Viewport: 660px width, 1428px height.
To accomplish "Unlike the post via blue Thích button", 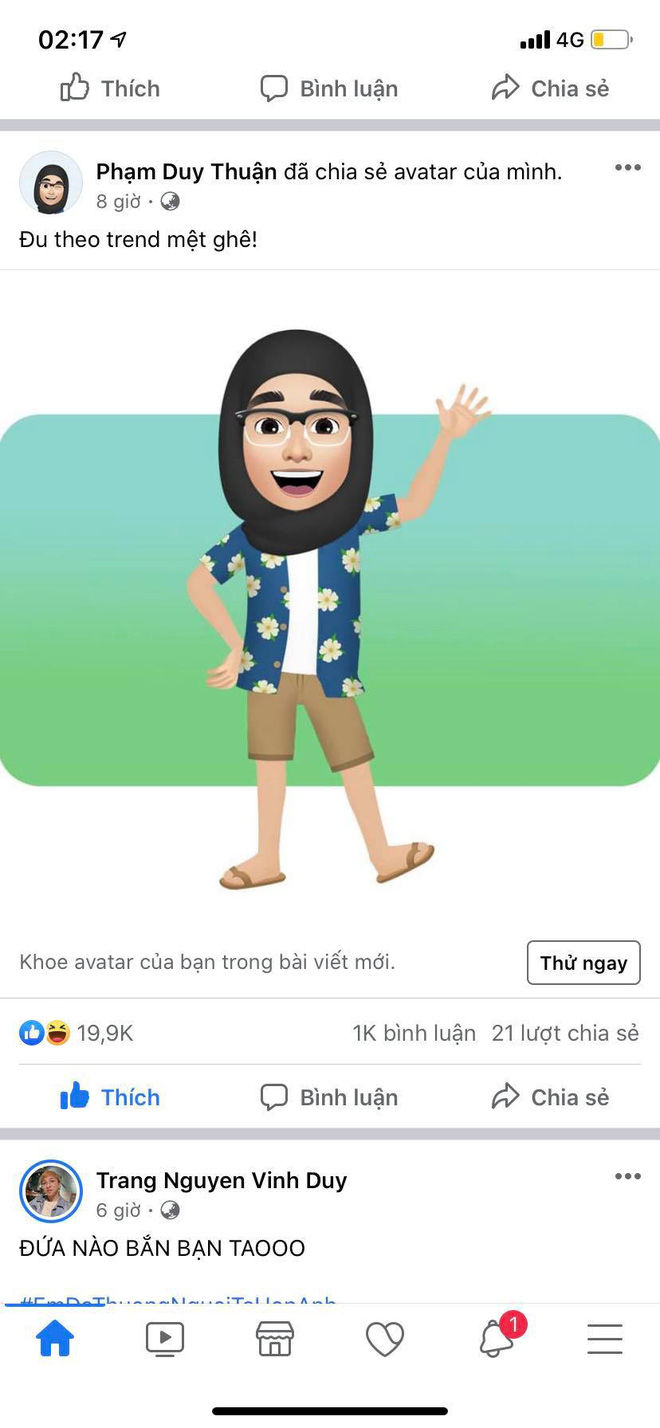I will click(x=110, y=1097).
